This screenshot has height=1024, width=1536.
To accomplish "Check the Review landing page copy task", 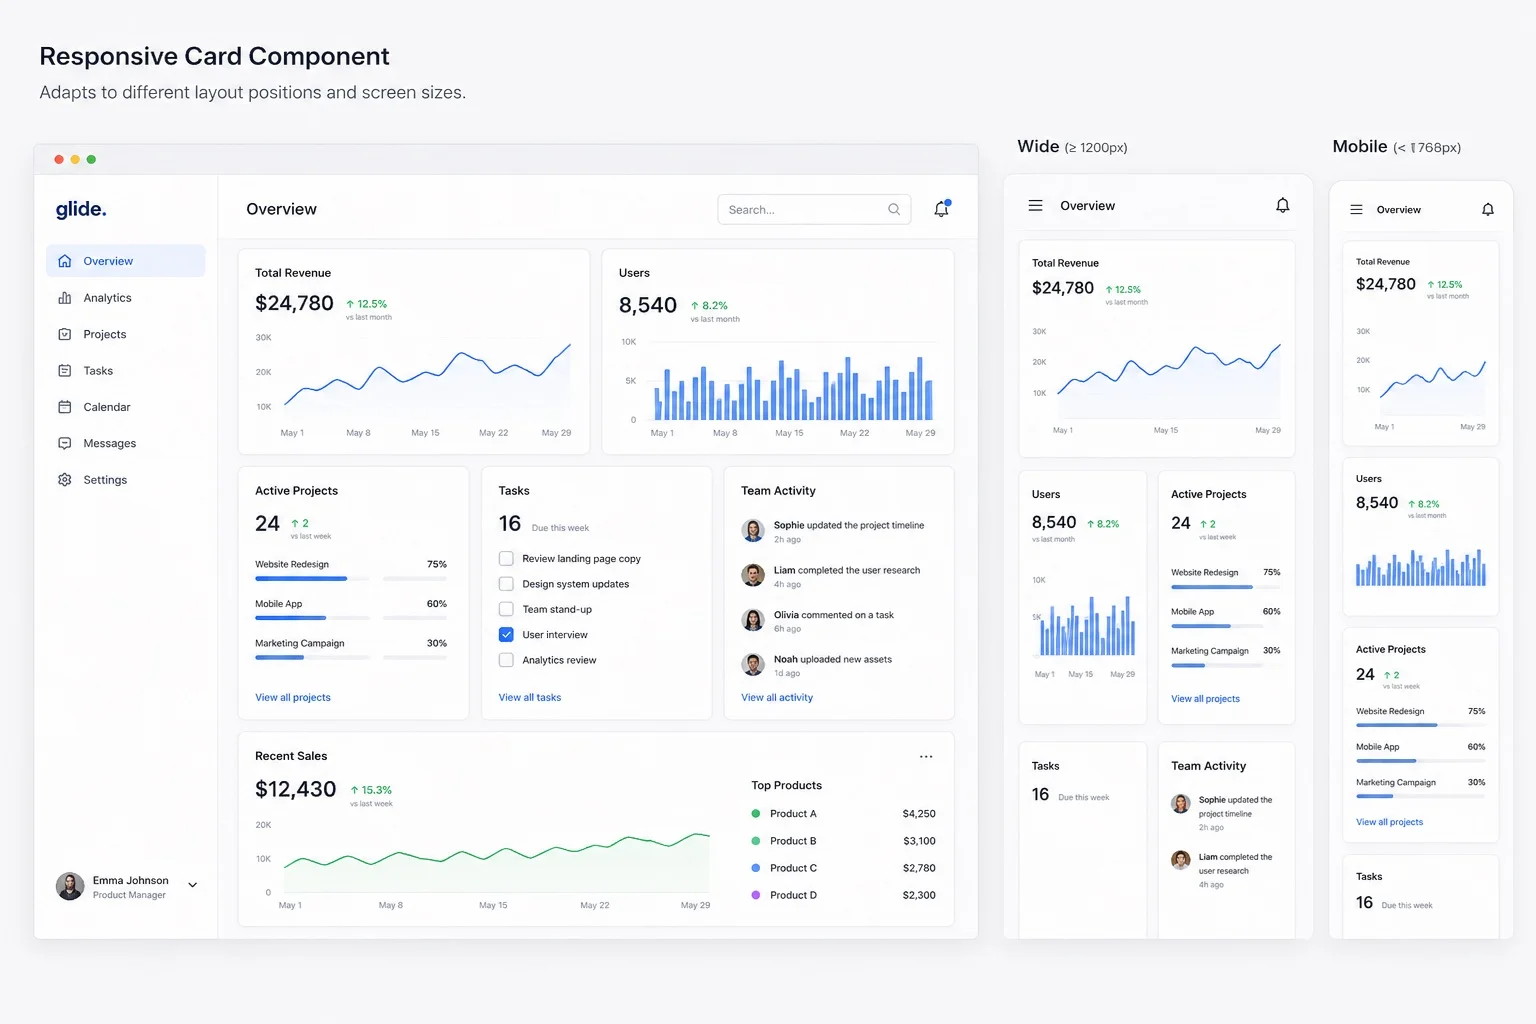I will (x=506, y=559).
